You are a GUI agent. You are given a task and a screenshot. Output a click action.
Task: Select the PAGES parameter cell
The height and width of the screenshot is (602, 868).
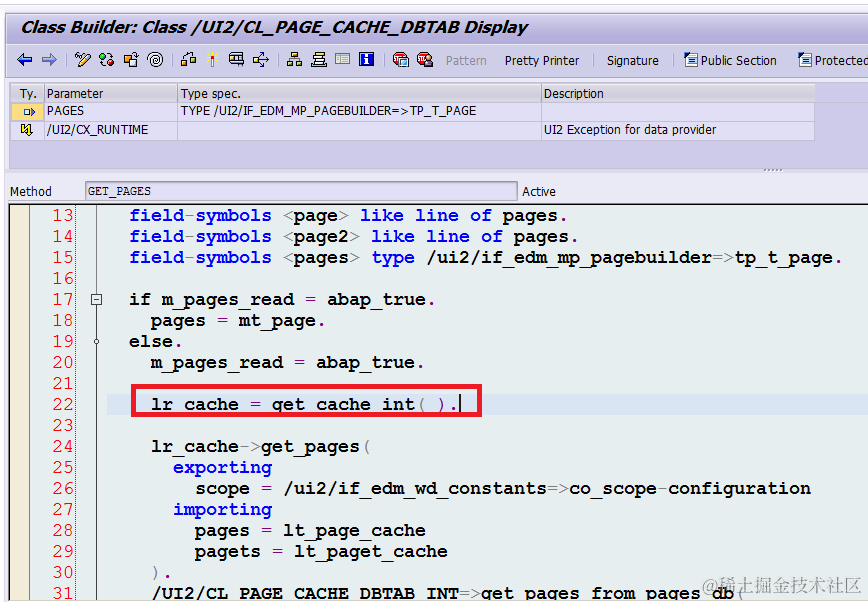(111, 111)
